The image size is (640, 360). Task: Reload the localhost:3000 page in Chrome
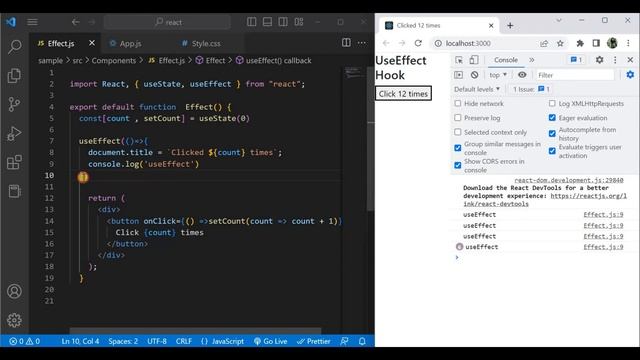coord(418,43)
